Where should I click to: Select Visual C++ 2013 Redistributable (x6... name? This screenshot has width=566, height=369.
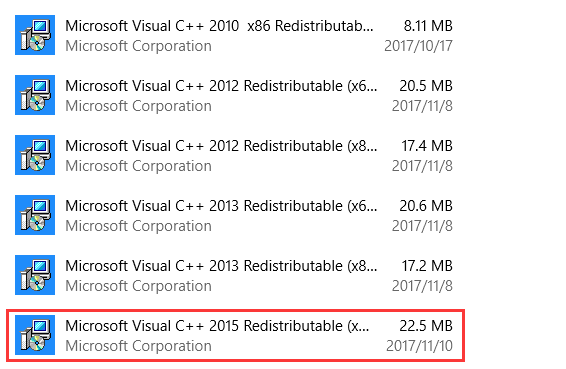(x=221, y=206)
